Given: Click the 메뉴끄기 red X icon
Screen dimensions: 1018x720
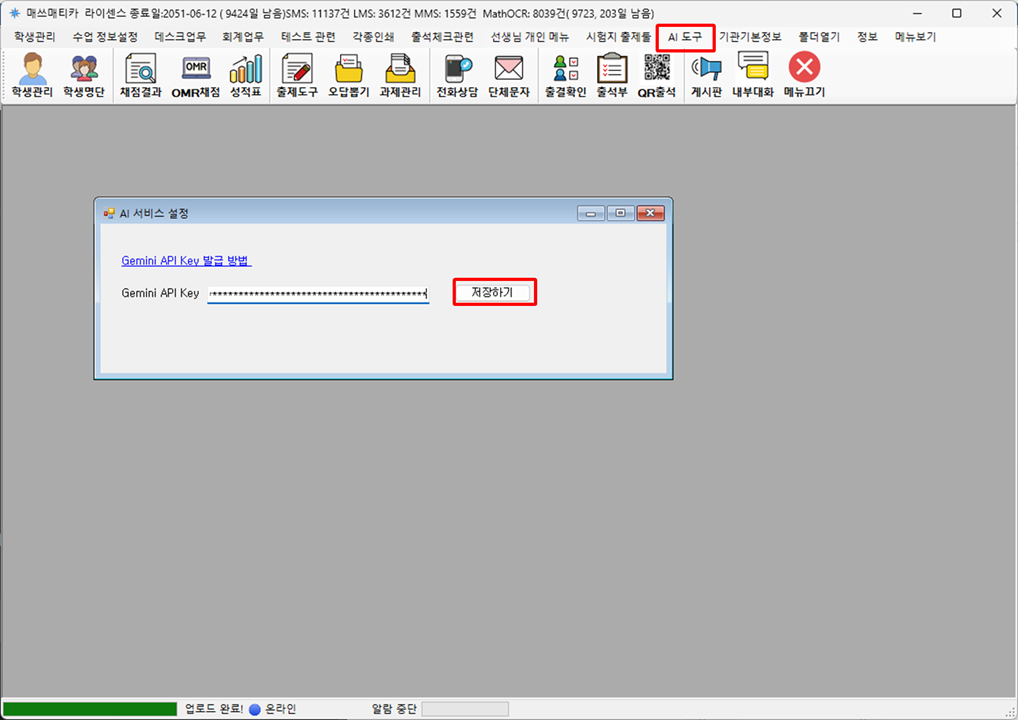Looking at the screenshot, I should point(804,75).
